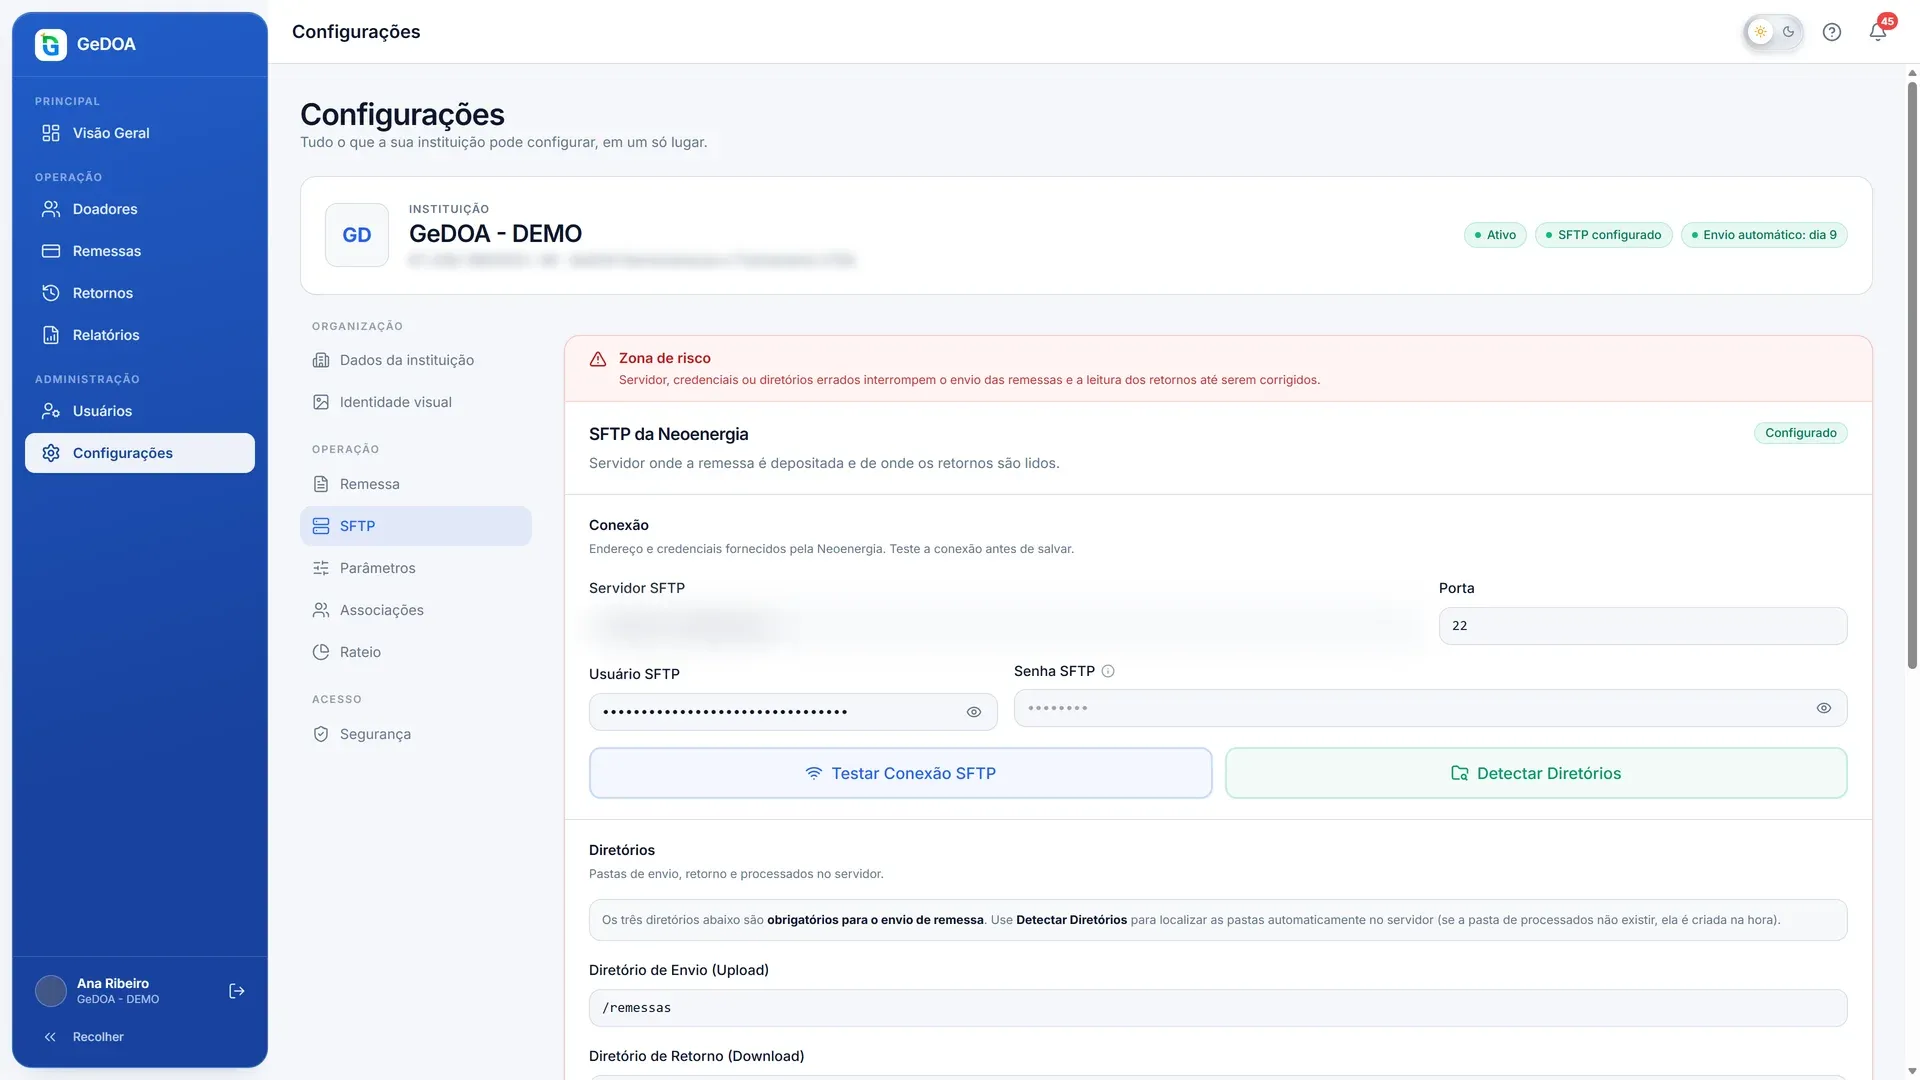Focus the Usuário SFTP field
Viewport: 1920px width, 1080px height.
click(x=793, y=712)
